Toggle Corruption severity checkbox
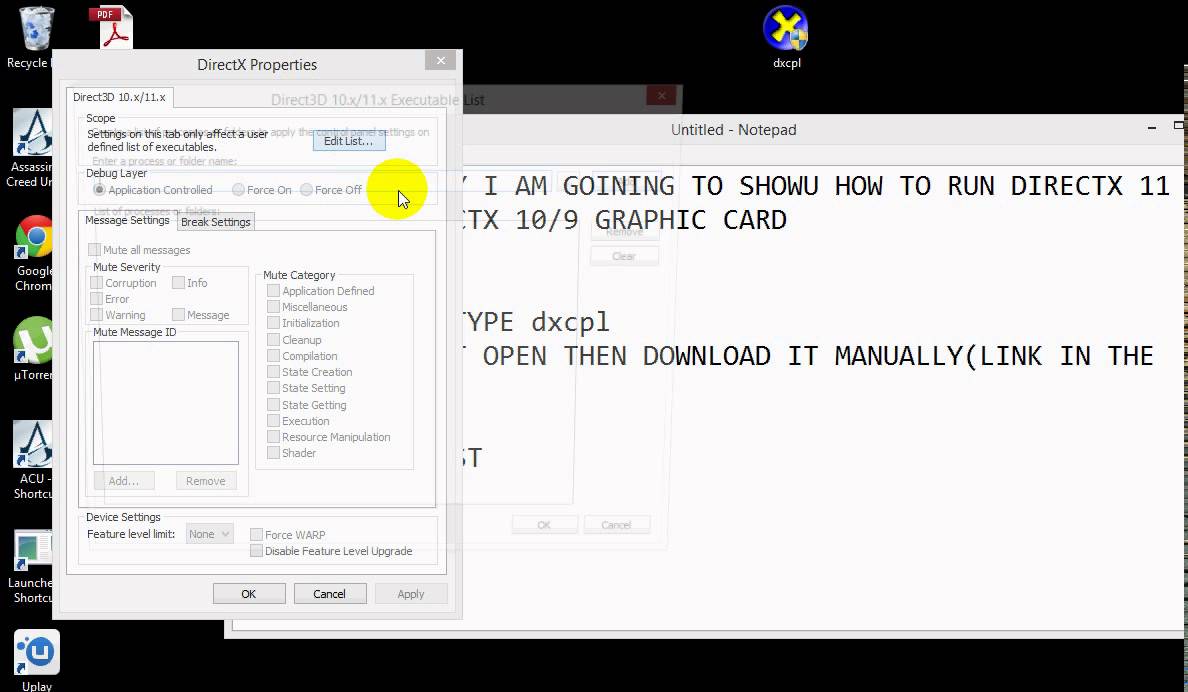Viewport: 1188px width, 692px height. (97, 283)
